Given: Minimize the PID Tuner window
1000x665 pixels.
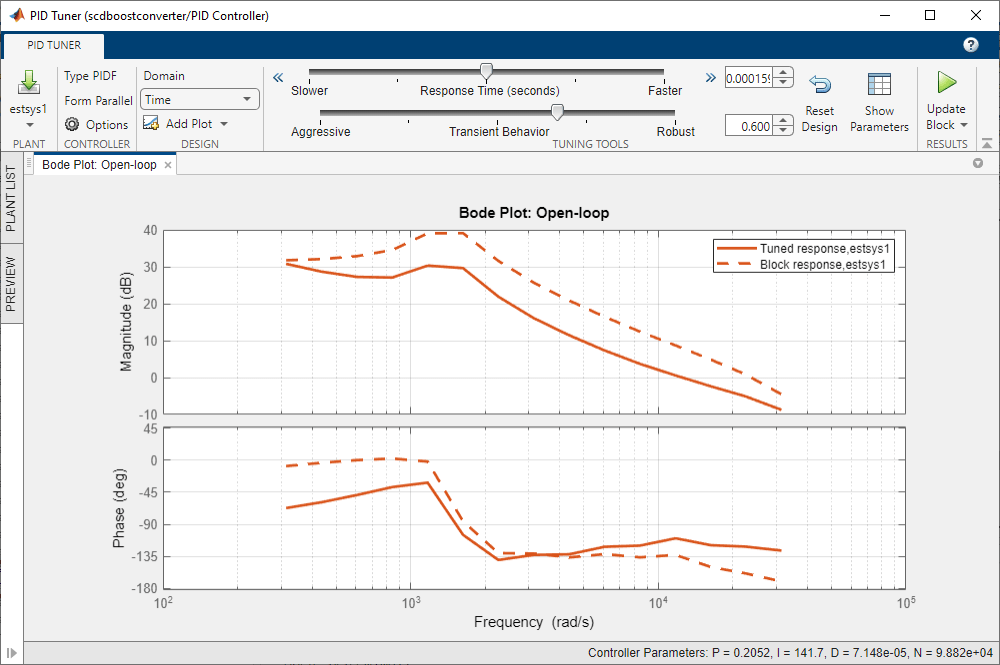Looking at the screenshot, I should (885, 15).
